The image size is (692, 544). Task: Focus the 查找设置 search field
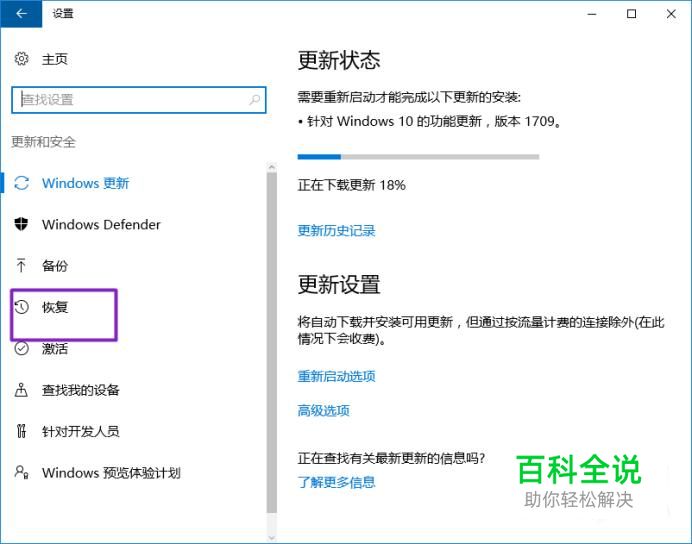pos(139,100)
